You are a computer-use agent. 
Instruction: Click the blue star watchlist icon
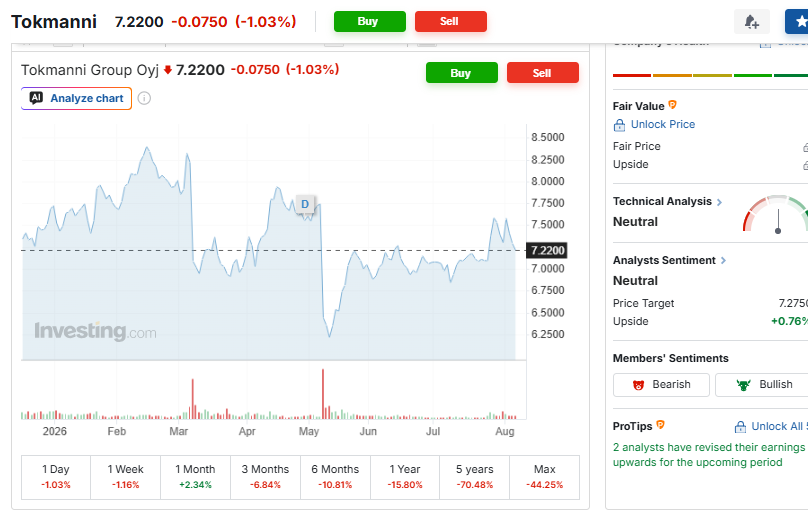(798, 22)
